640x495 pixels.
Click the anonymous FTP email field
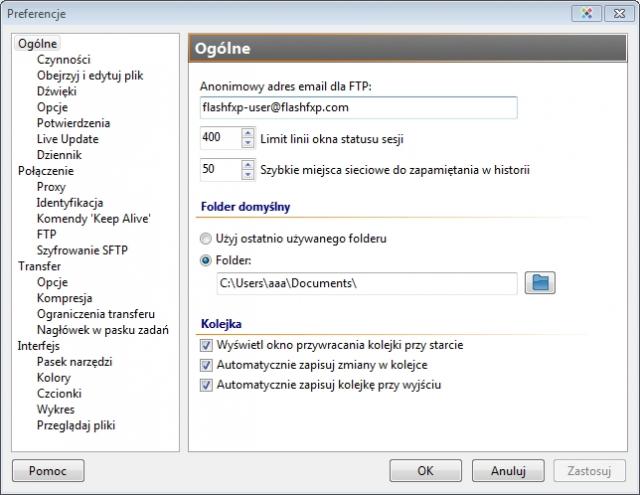[358, 106]
